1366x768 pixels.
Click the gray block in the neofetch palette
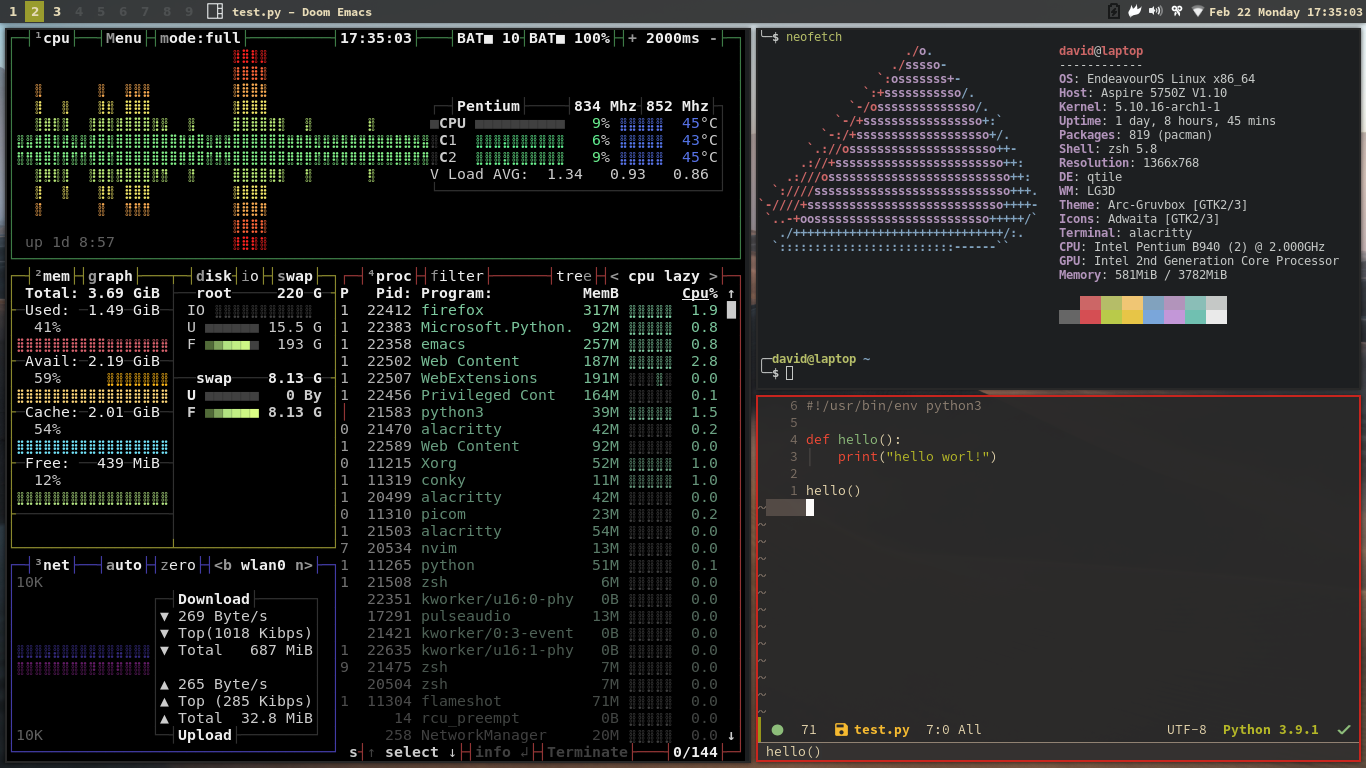(1069, 317)
